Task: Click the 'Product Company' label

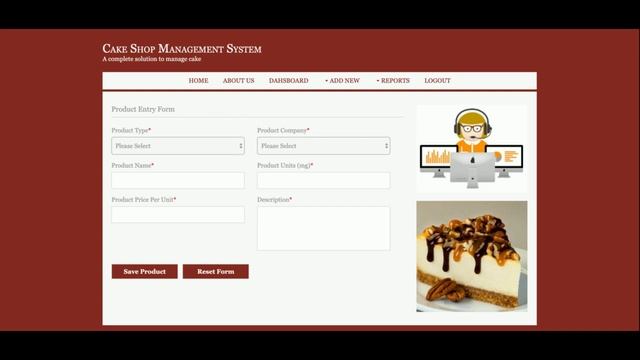Action: click(x=283, y=130)
